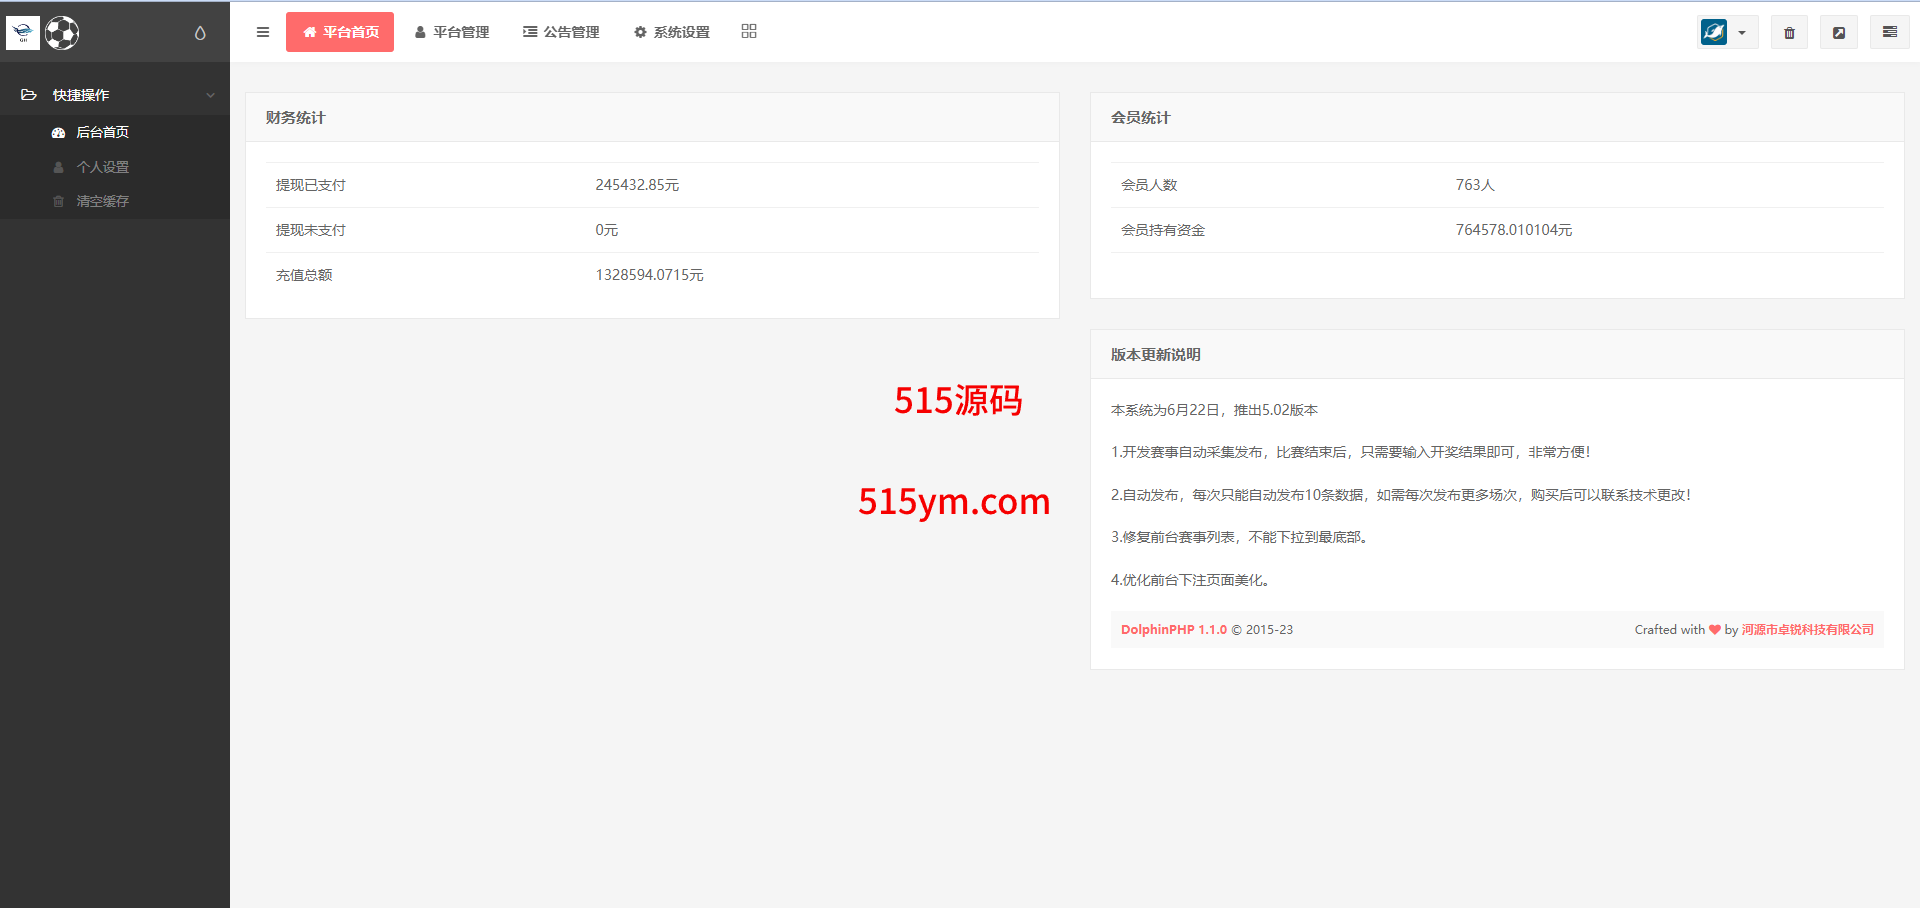Click the small airline logo thumbnail top-left
This screenshot has width=1920, height=908.
coord(22,33)
